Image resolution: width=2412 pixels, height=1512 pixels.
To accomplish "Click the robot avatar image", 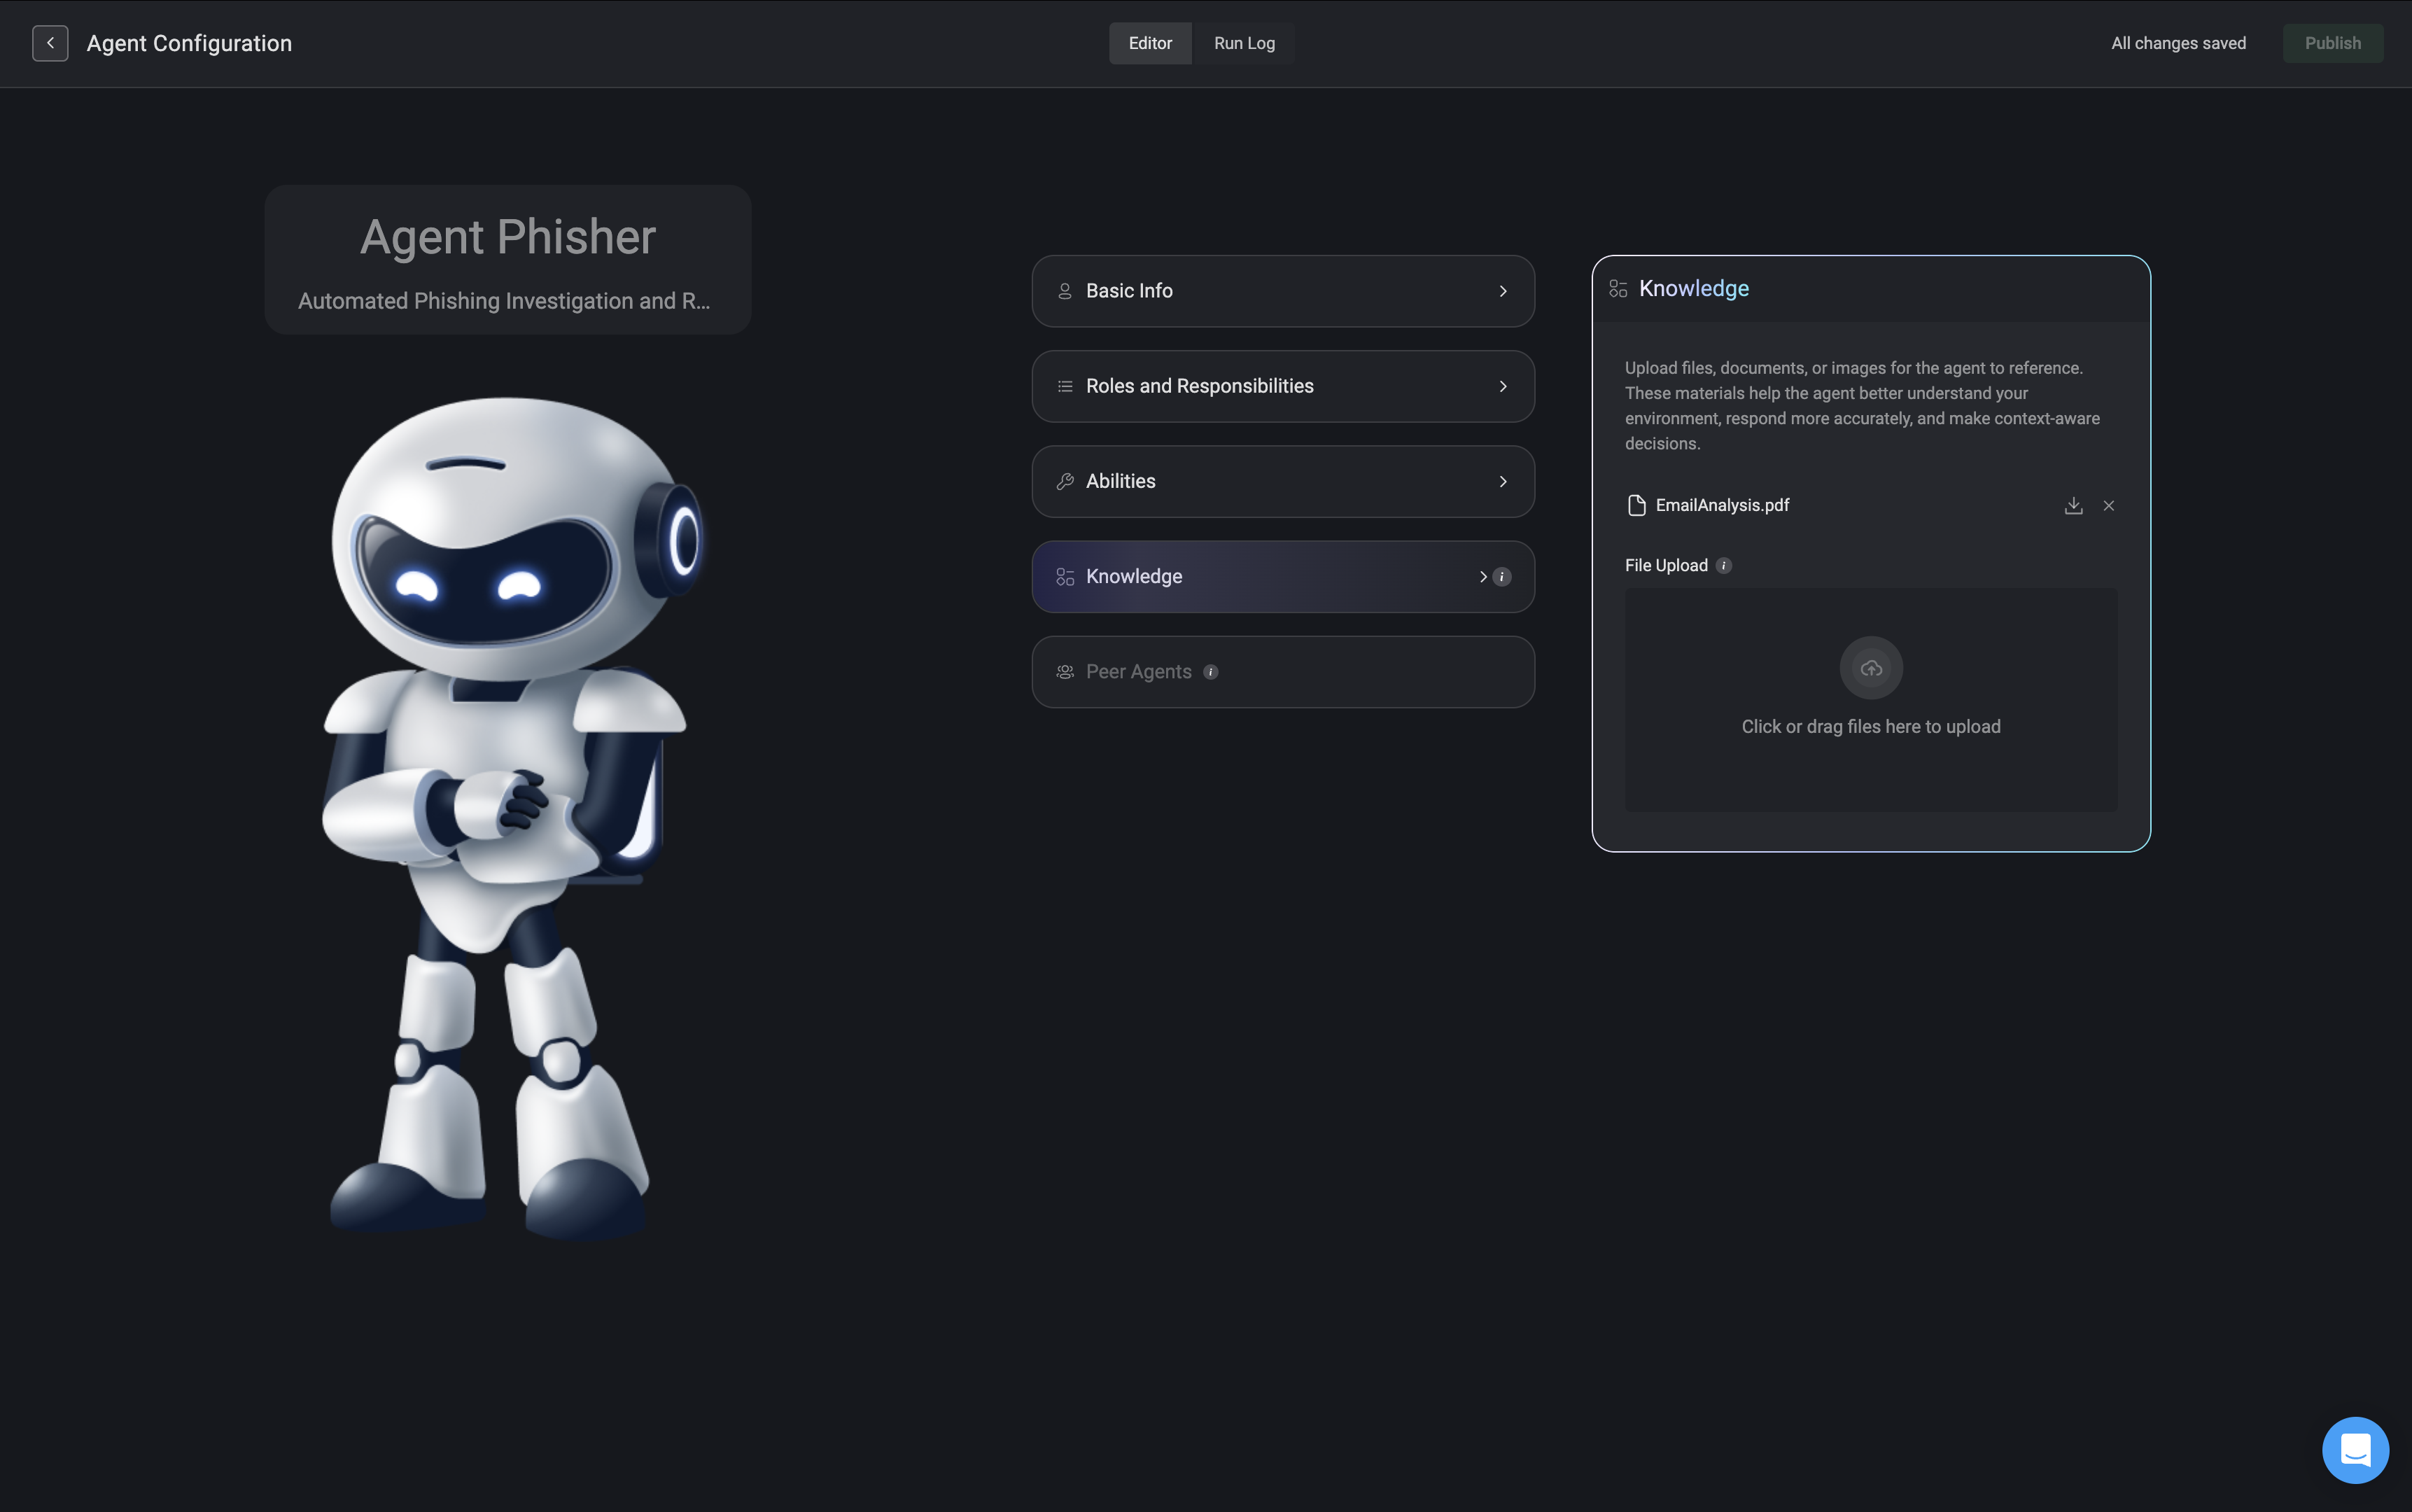I will 513,818.
